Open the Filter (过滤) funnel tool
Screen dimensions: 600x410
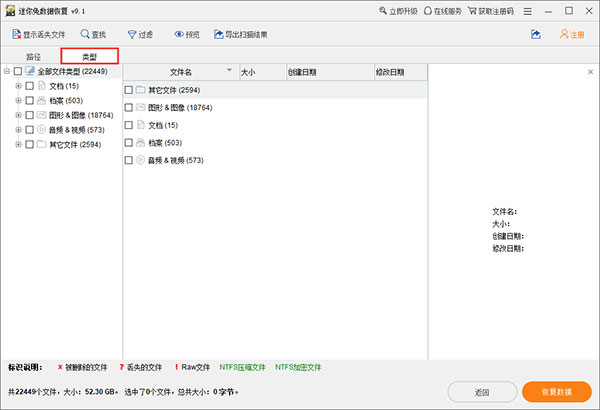pyautogui.click(x=129, y=34)
